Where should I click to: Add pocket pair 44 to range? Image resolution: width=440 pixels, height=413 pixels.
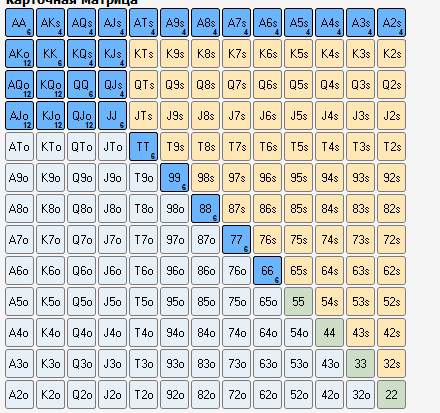click(x=329, y=333)
